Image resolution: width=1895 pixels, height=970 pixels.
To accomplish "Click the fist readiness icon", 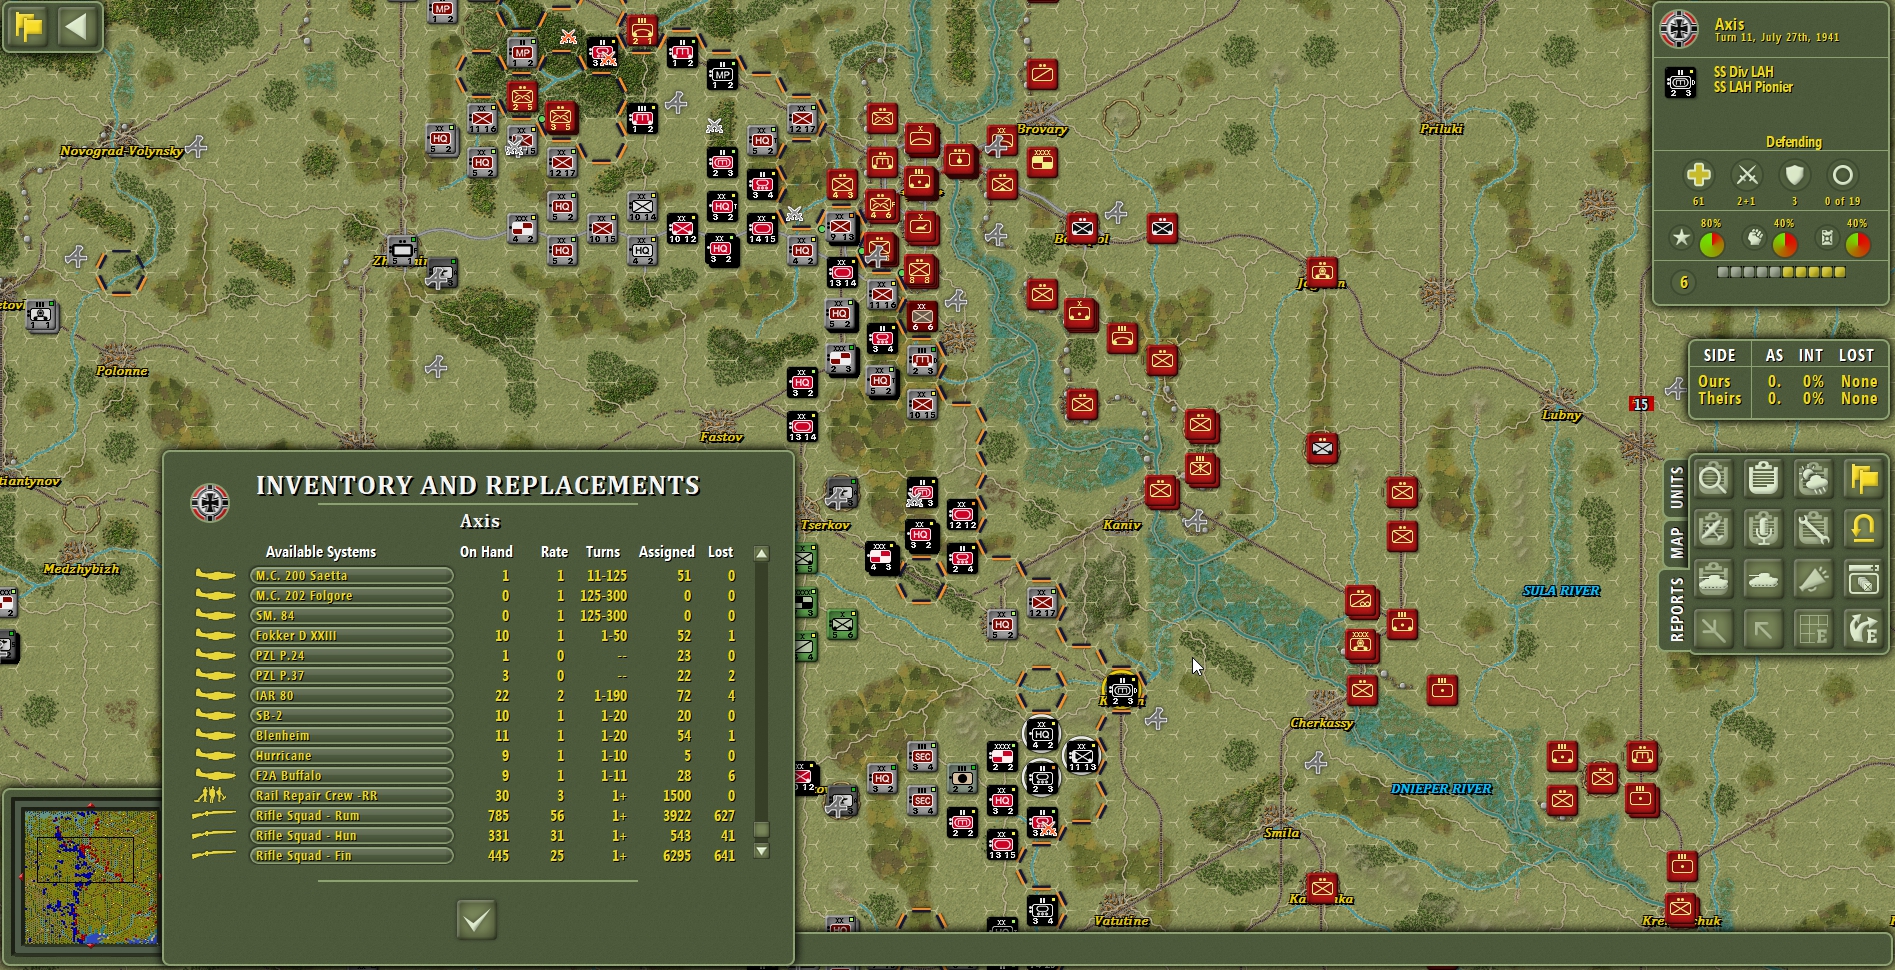I will coord(1754,239).
